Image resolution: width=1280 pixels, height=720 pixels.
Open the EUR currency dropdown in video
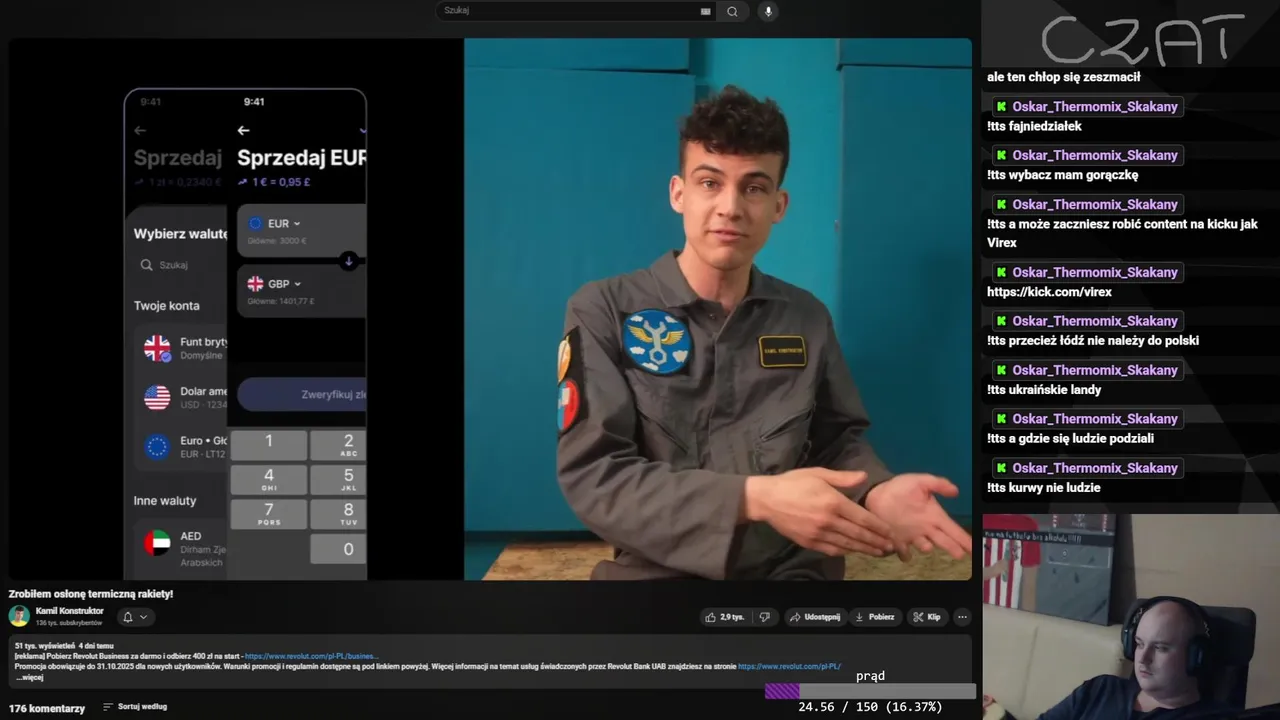276,224
